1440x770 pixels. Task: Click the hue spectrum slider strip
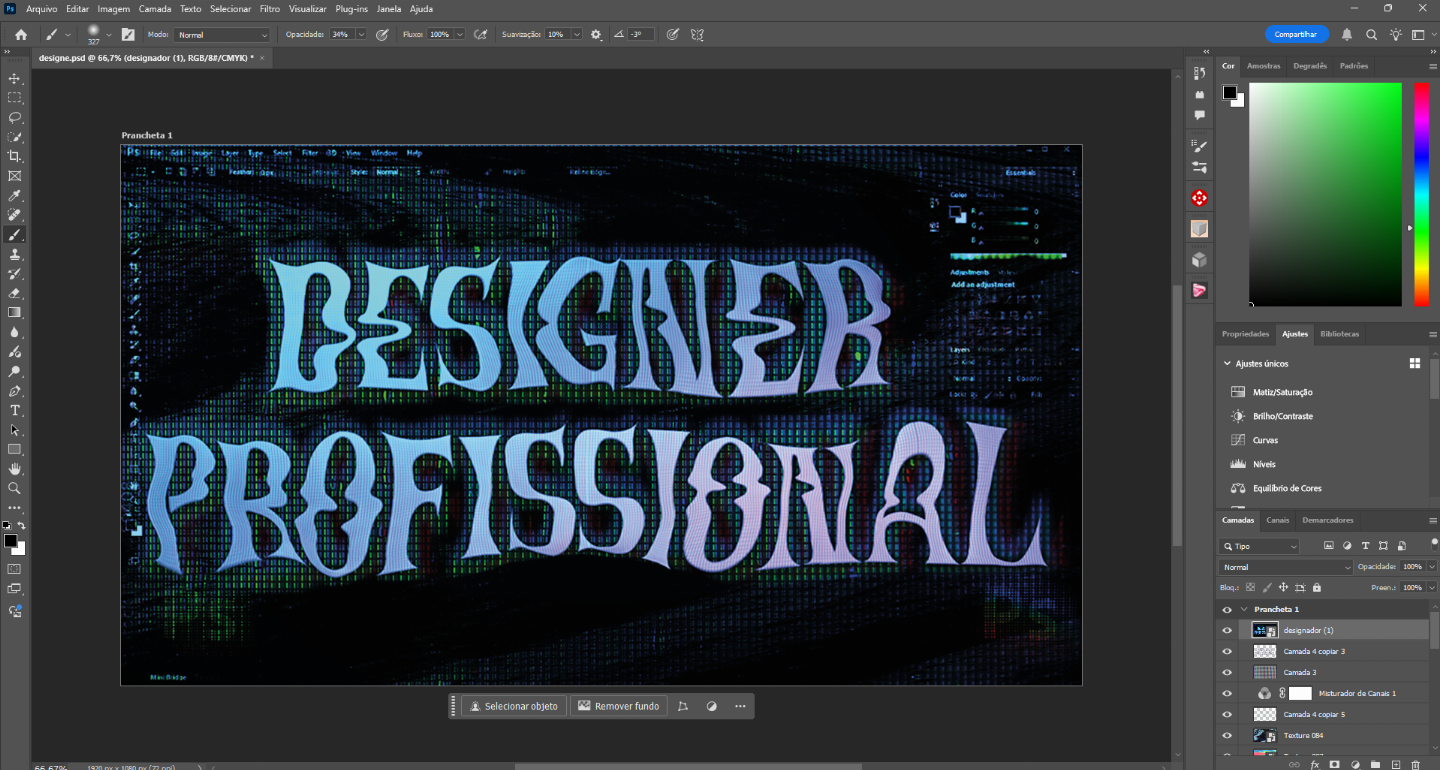1421,194
